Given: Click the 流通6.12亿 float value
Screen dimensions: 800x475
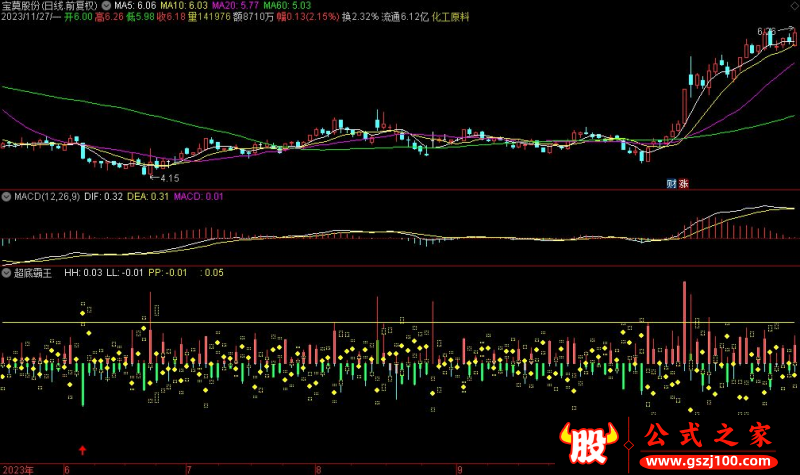Looking at the screenshot, I should (405, 17).
